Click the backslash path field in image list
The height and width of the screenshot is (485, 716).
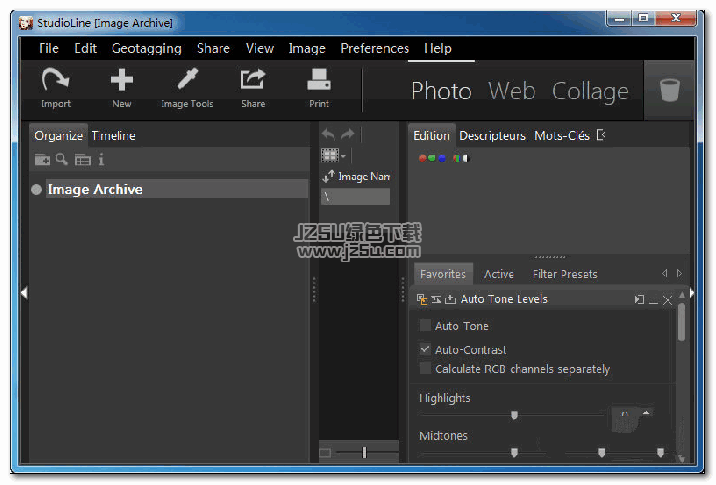click(x=355, y=196)
